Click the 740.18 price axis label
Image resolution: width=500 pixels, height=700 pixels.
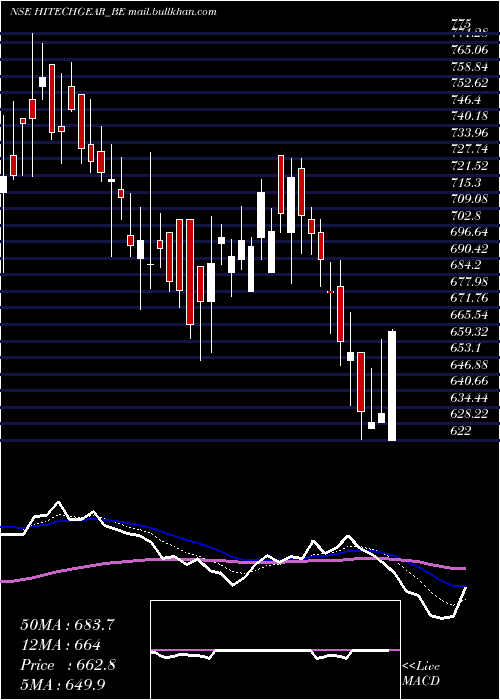470,116
